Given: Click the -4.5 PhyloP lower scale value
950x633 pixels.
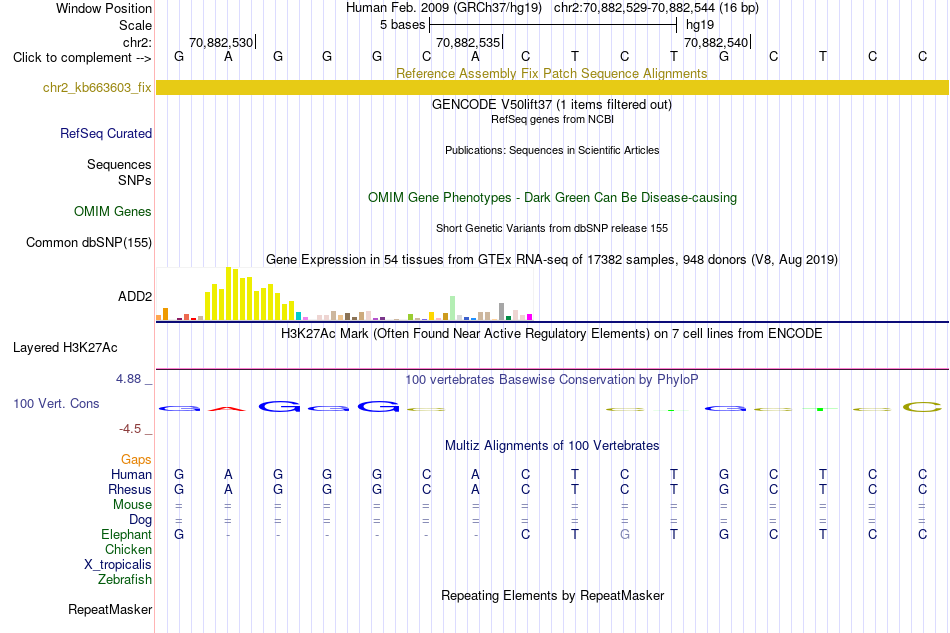Looking at the screenshot, I should click(x=130, y=429).
